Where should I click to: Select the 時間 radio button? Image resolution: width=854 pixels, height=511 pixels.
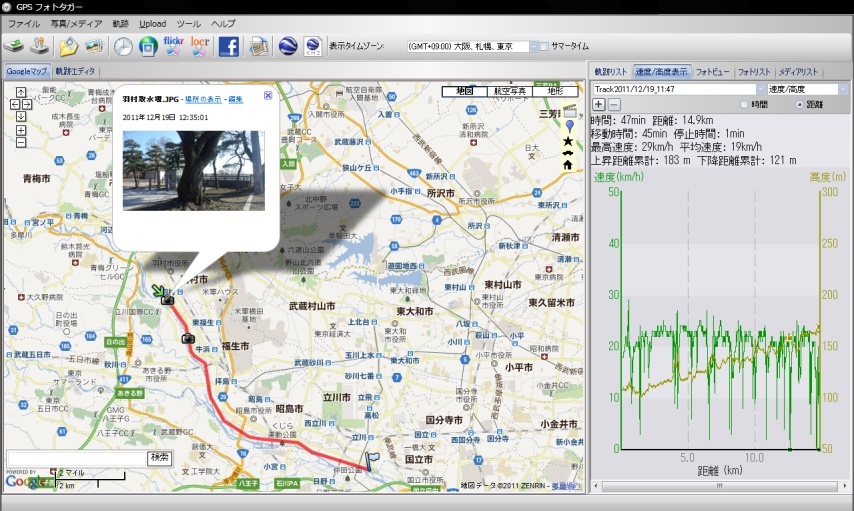[x=744, y=104]
